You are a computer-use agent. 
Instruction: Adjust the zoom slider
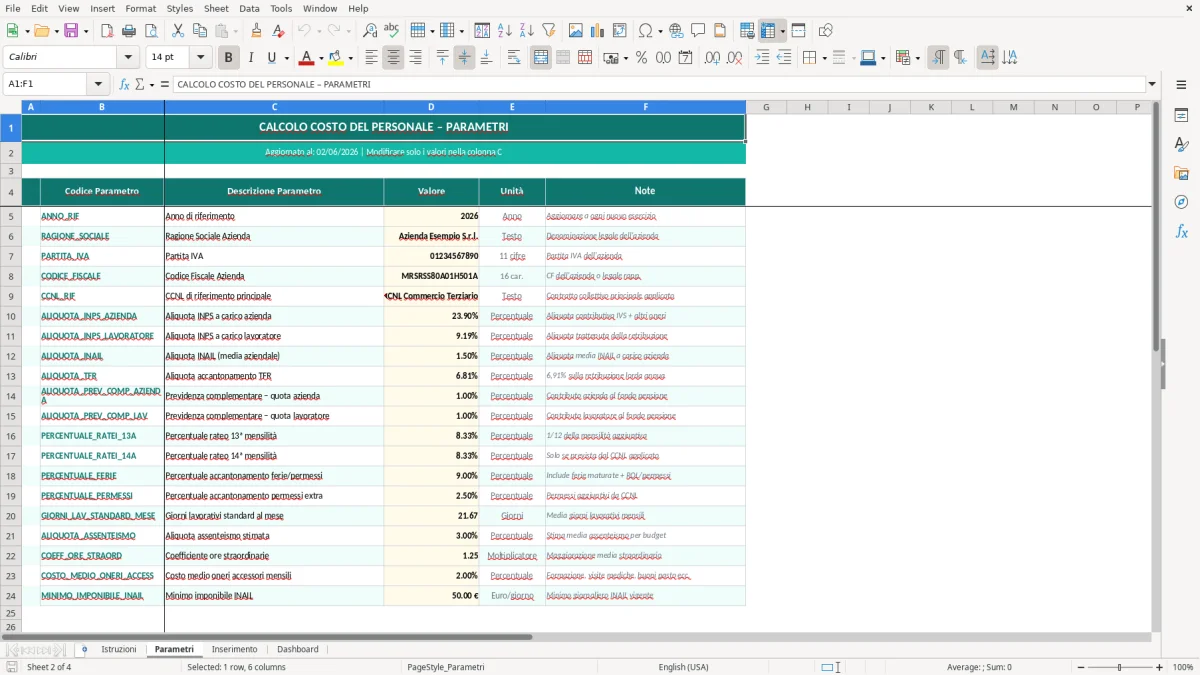click(x=1119, y=667)
